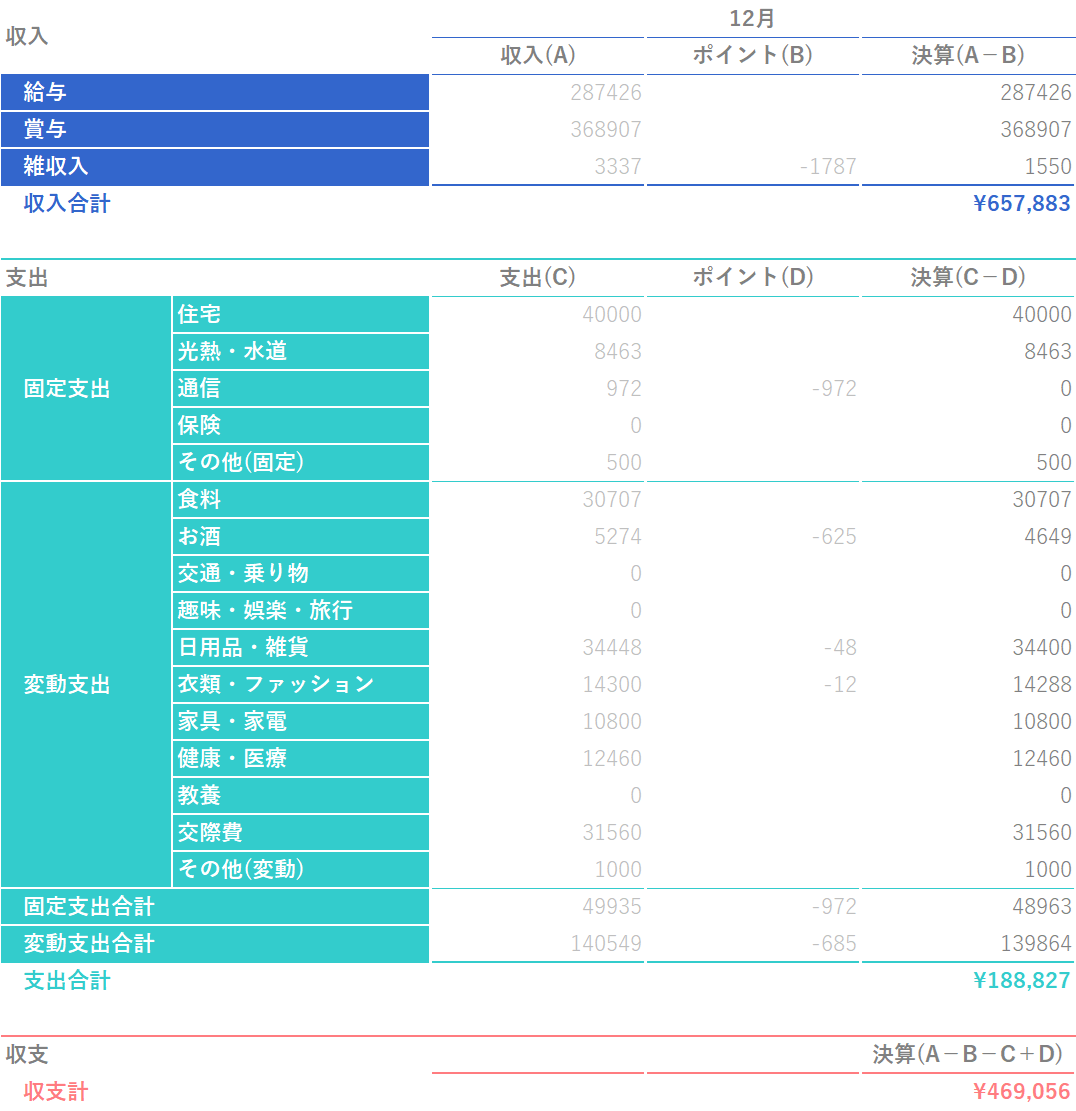Screen dimensions: 1076x1111
Task: Click the 固定支出 group header cell
Action: [67, 389]
